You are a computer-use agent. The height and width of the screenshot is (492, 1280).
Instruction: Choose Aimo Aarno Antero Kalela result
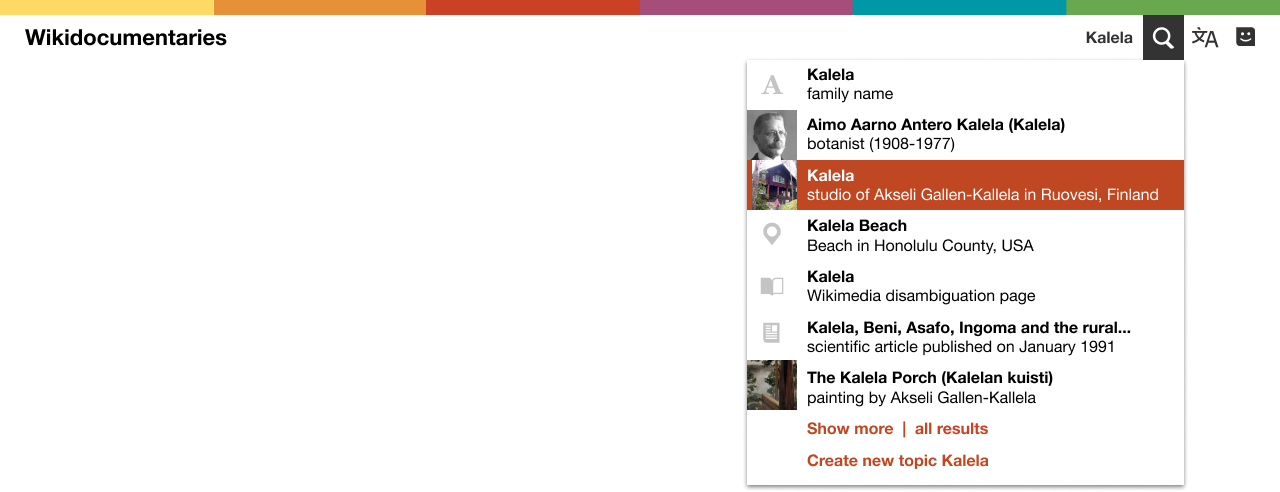coord(965,135)
